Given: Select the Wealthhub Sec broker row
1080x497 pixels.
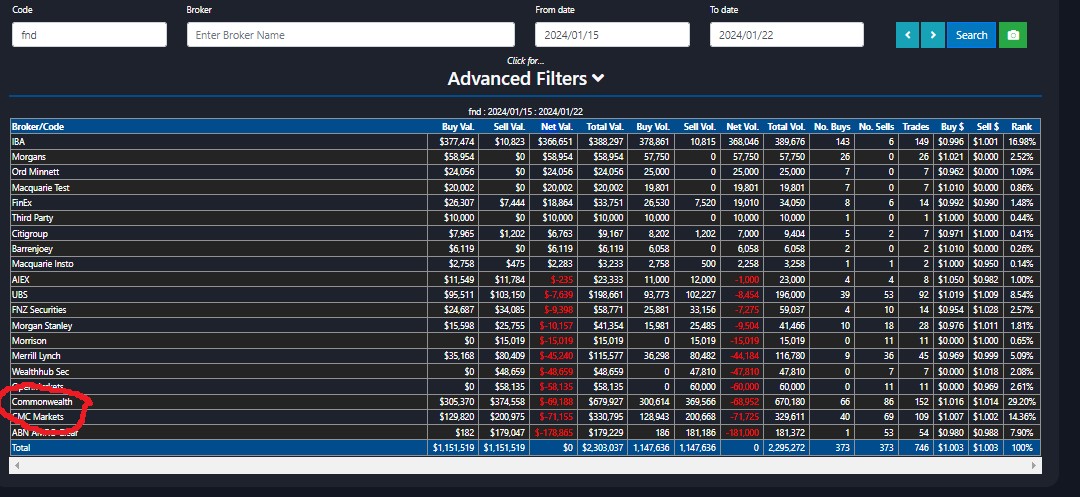Looking at the screenshot, I should (525, 372).
